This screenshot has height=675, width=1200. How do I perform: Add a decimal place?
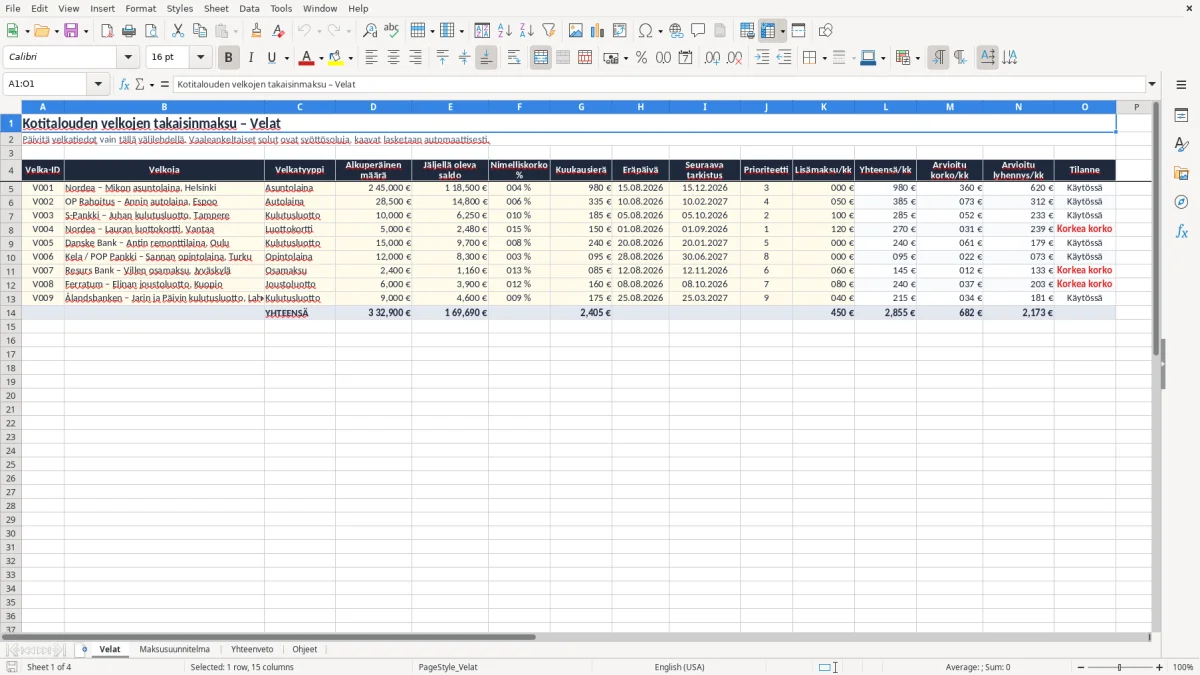pyautogui.click(x=713, y=58)
